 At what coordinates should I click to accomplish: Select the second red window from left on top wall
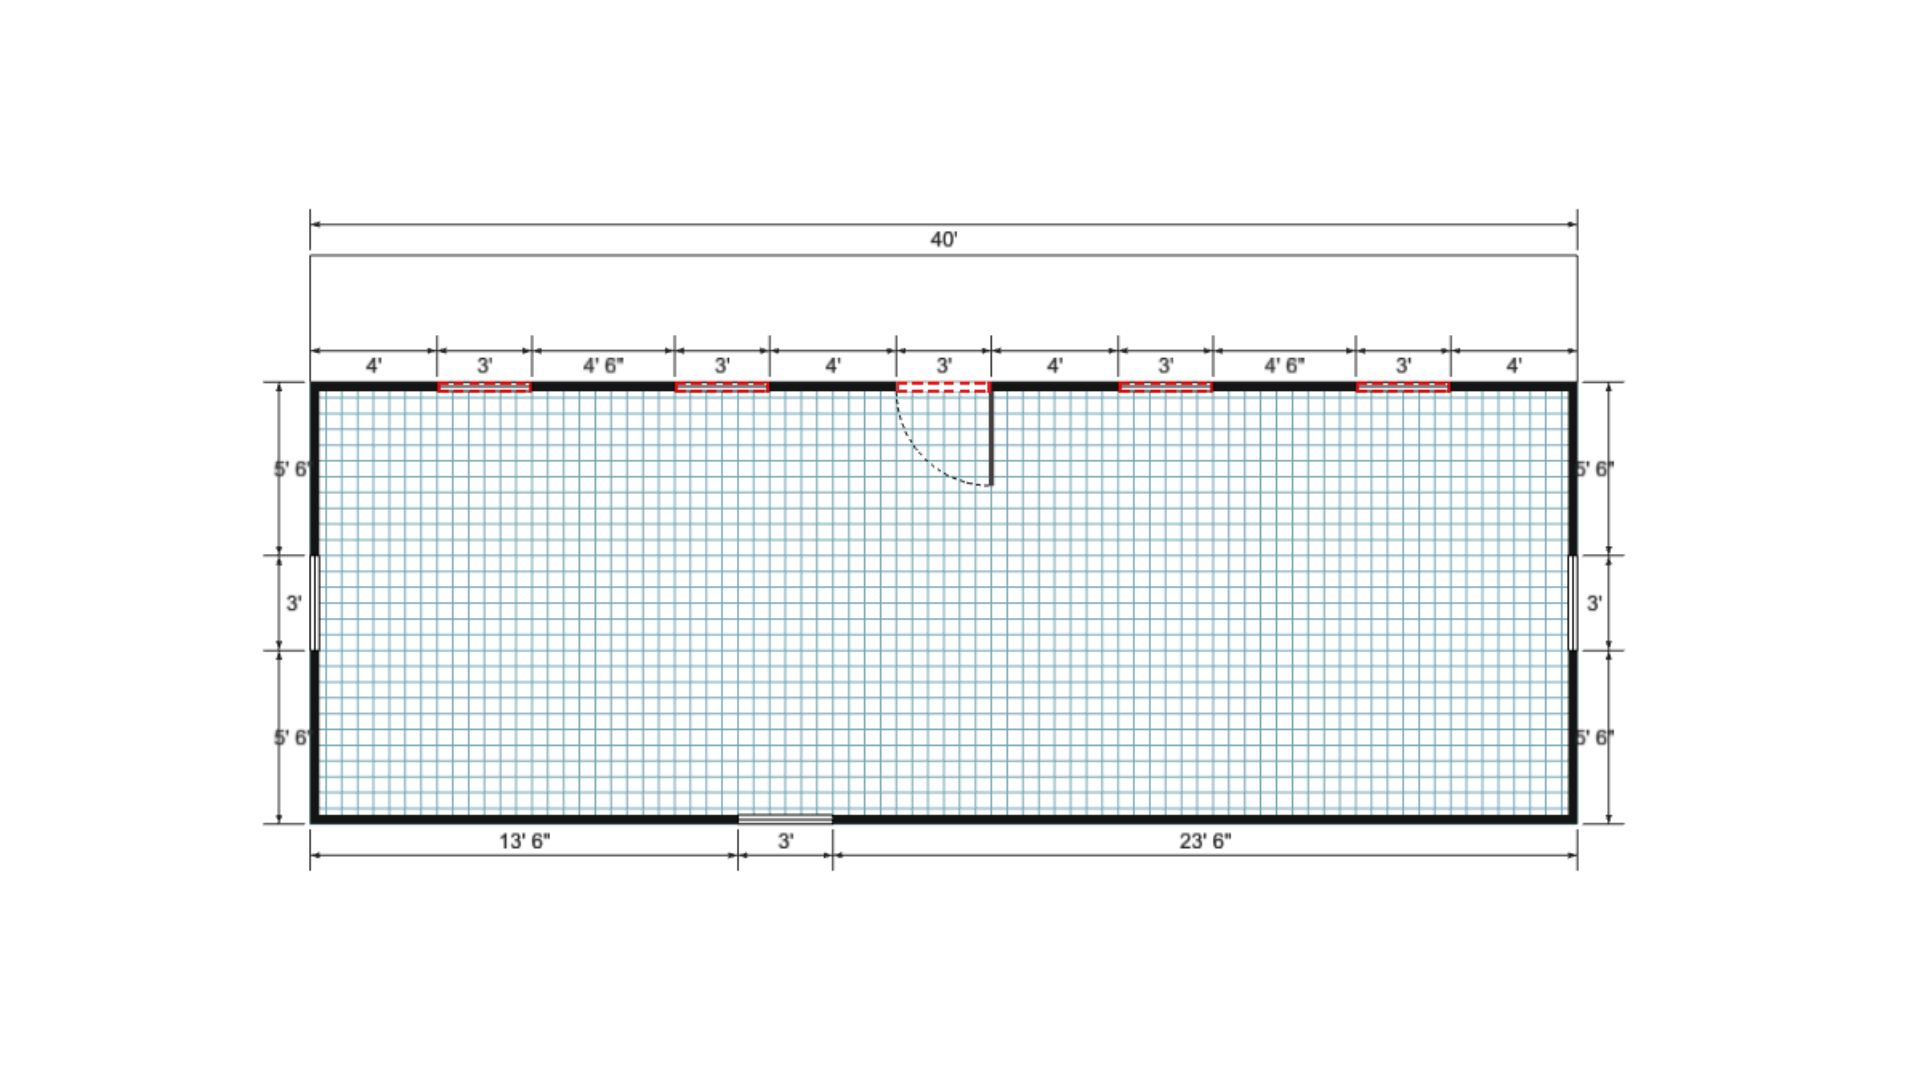point(722,387)
